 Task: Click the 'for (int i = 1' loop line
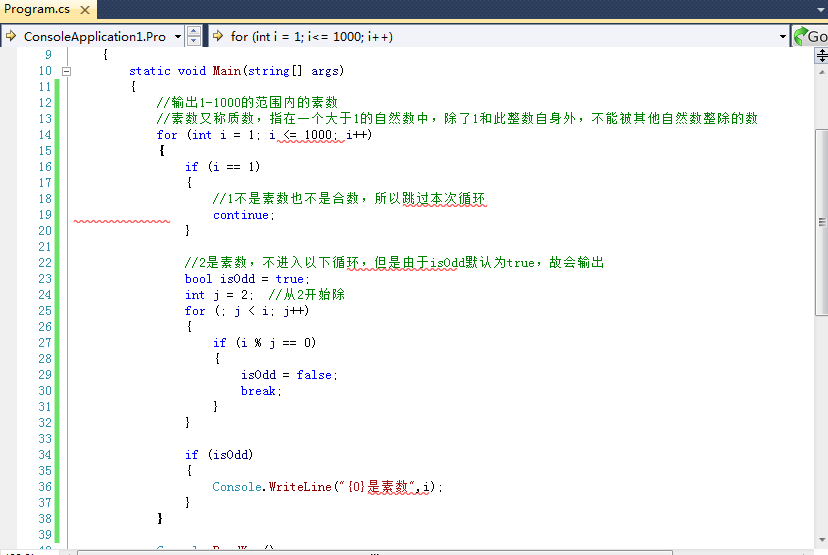264,135
